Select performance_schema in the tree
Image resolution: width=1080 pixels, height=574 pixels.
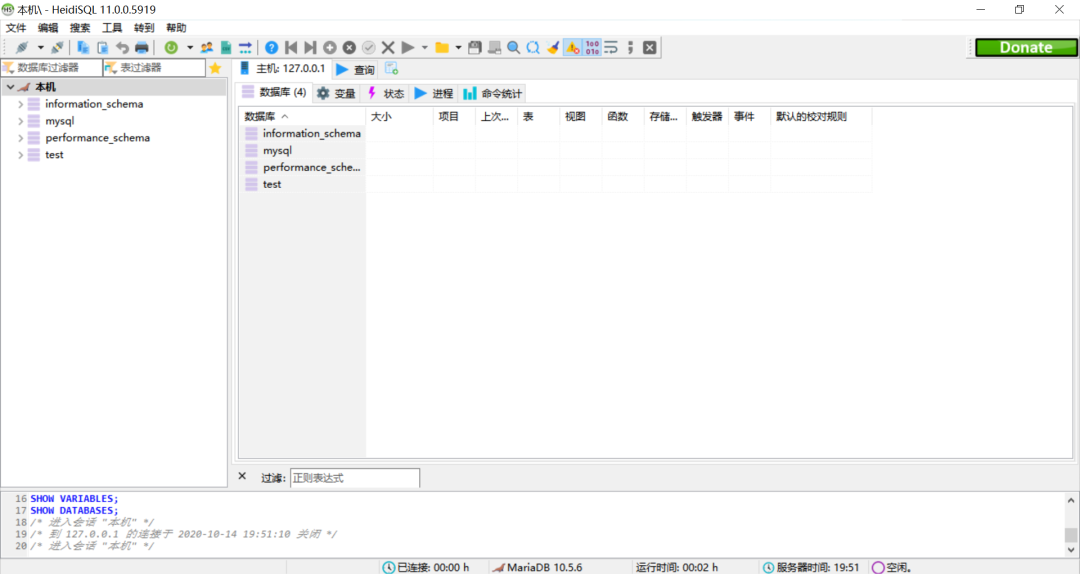click(x=97, y=138)
